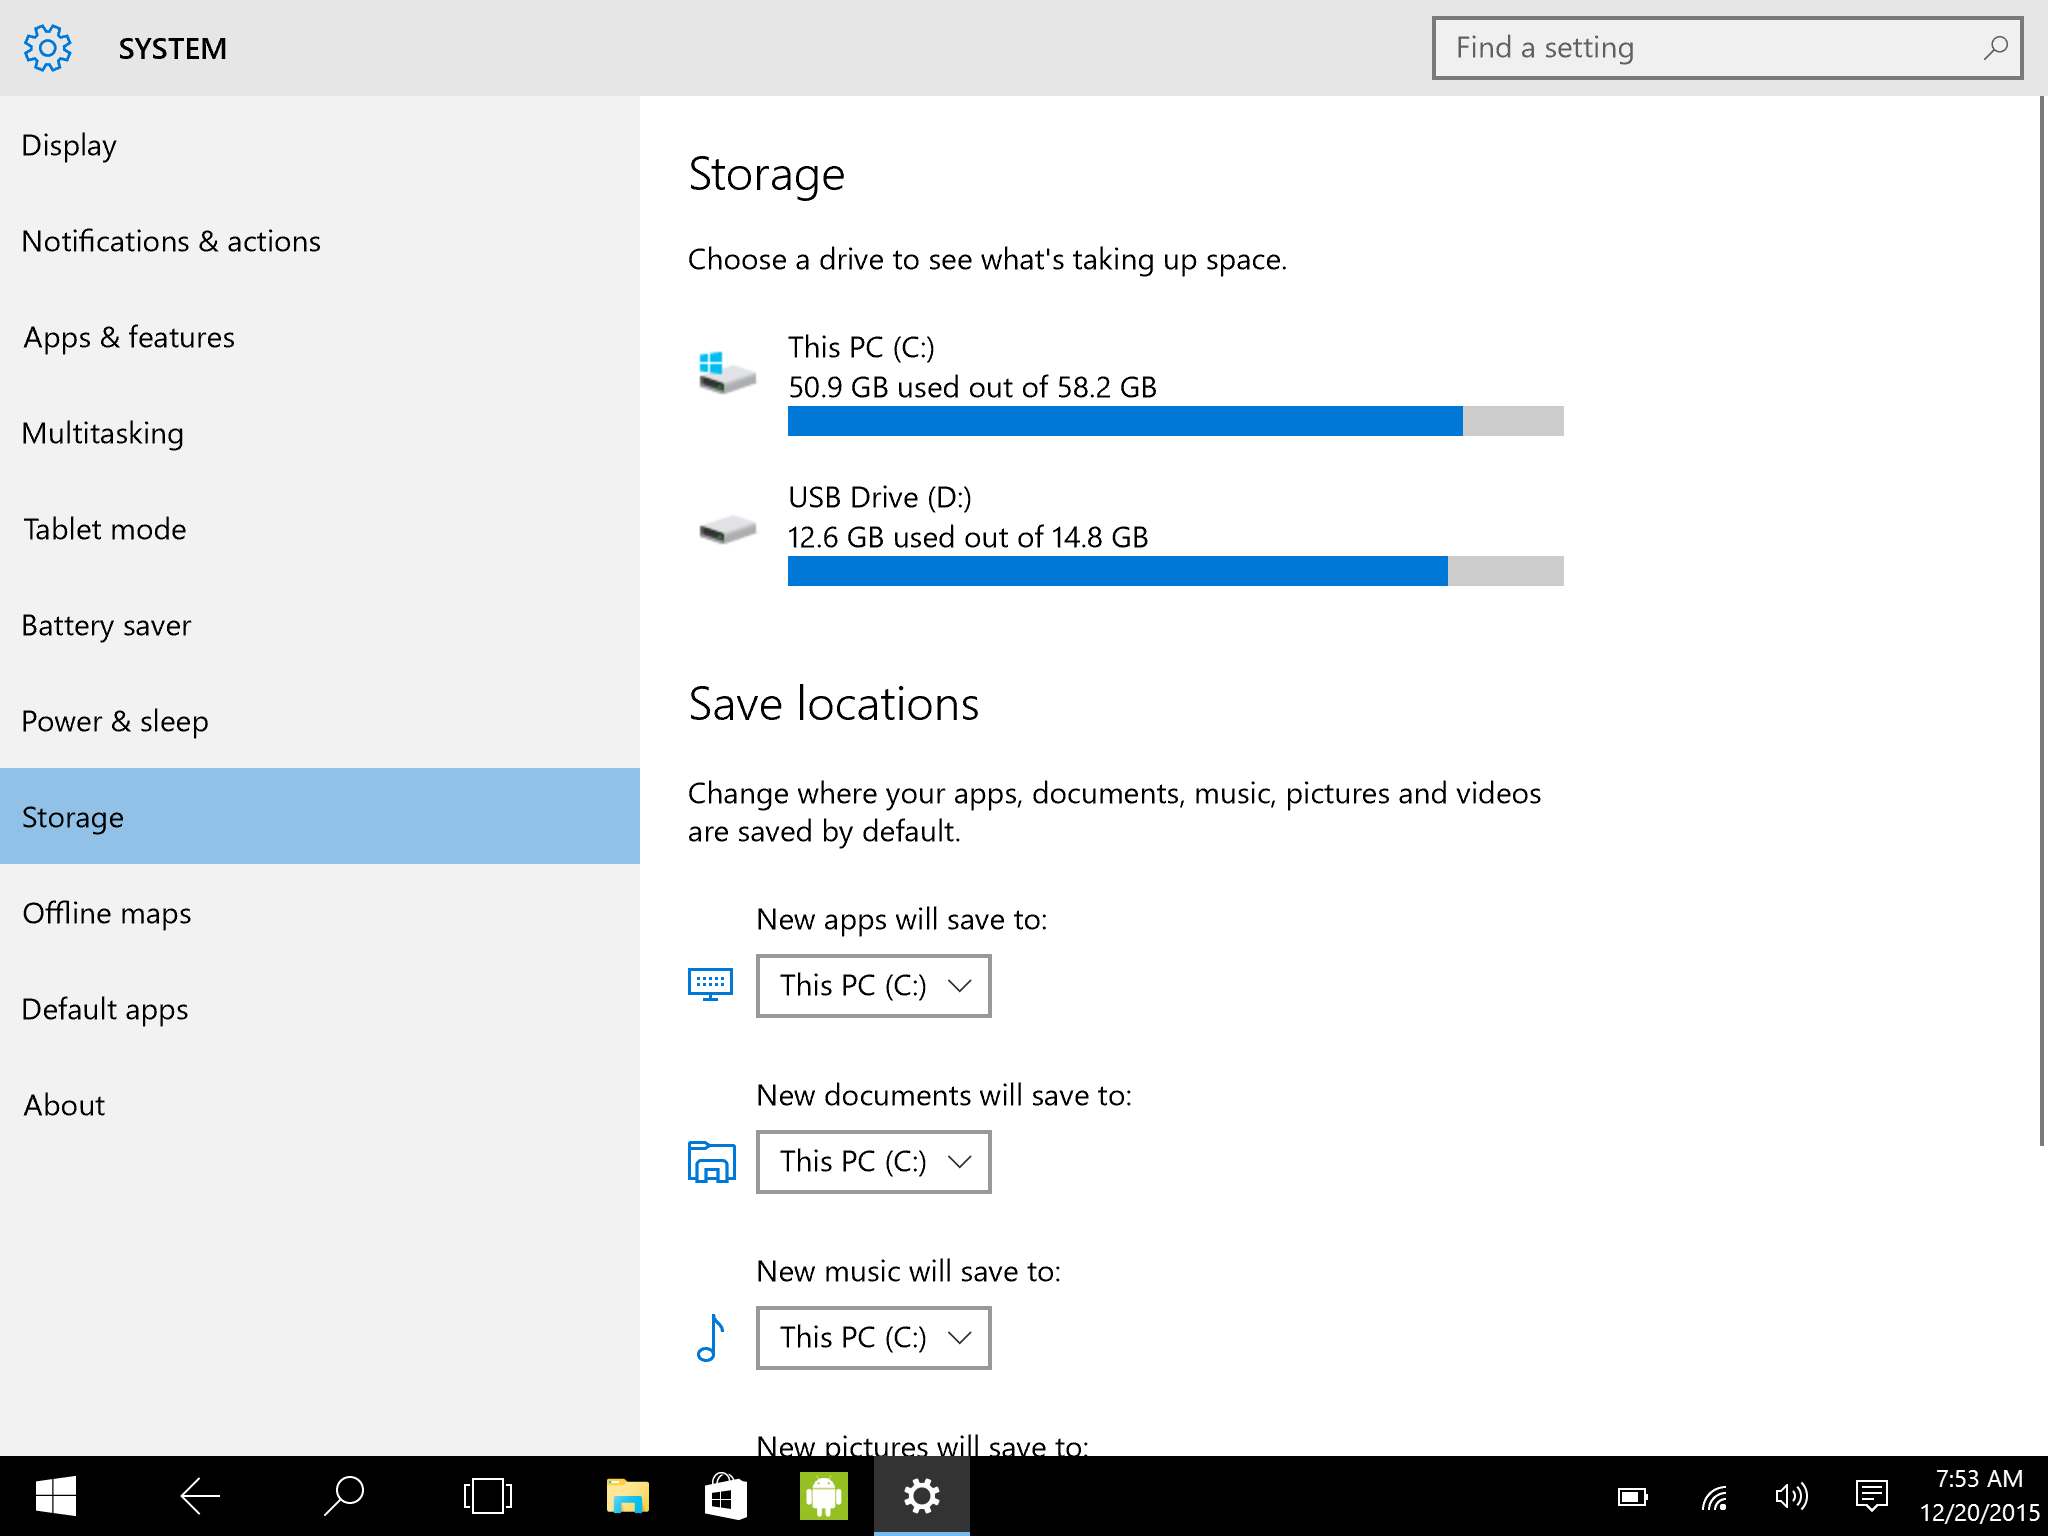Open the This PC (C:) drive icon
The height and width of the screenshot is (1536, 2048).
point(727,373)
